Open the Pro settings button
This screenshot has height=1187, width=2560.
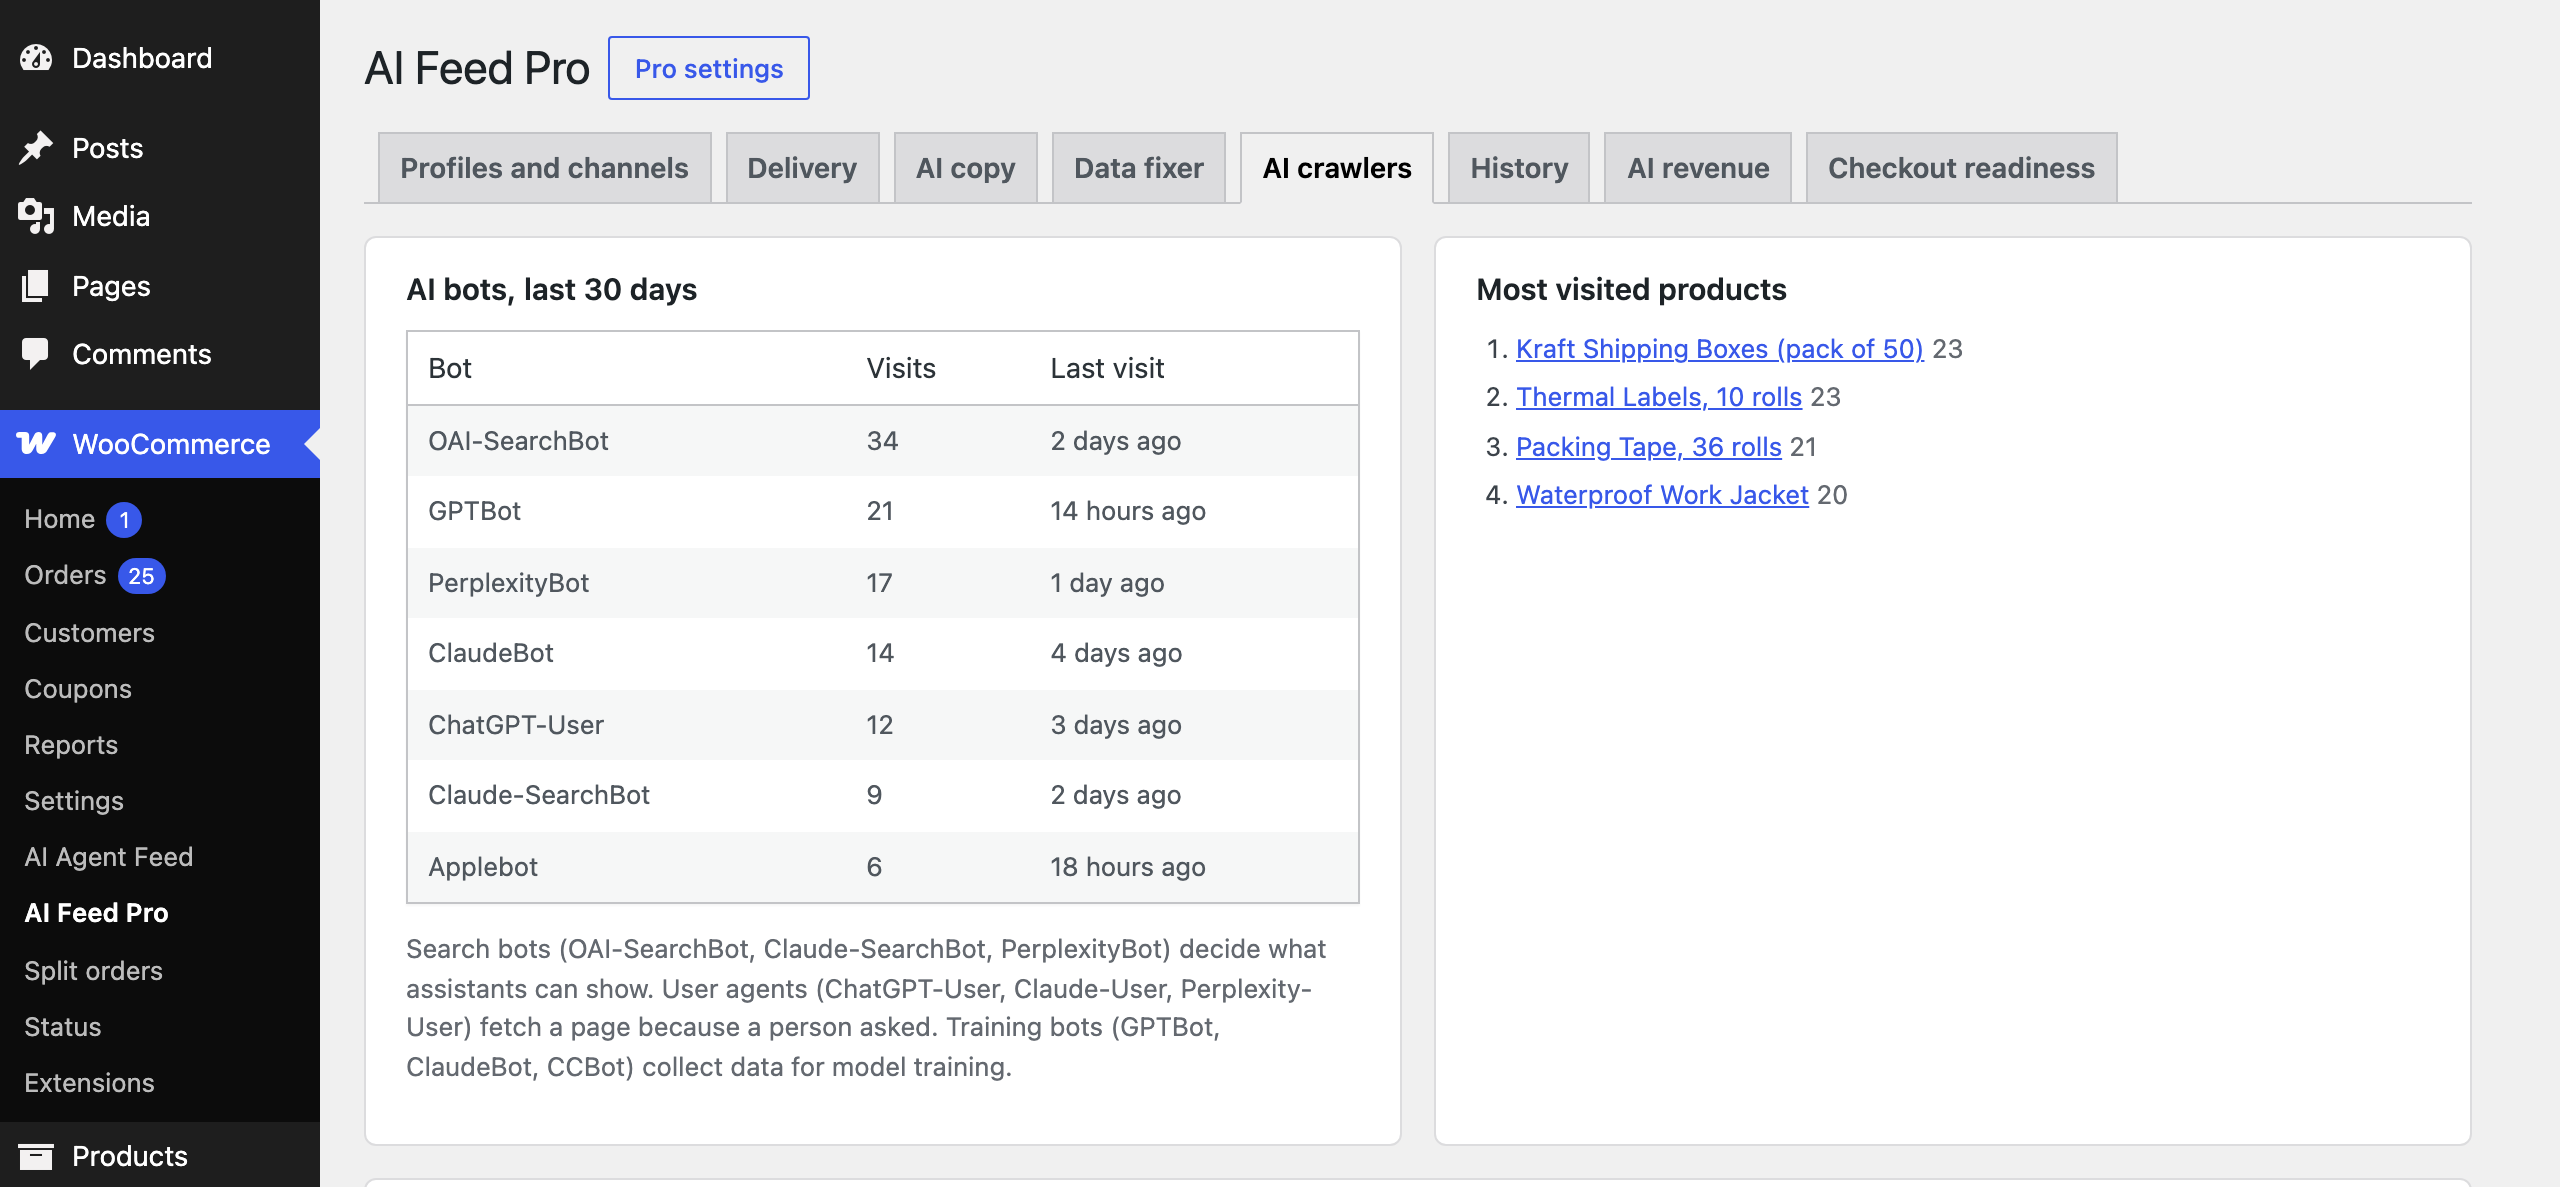[x=709, y=68]
